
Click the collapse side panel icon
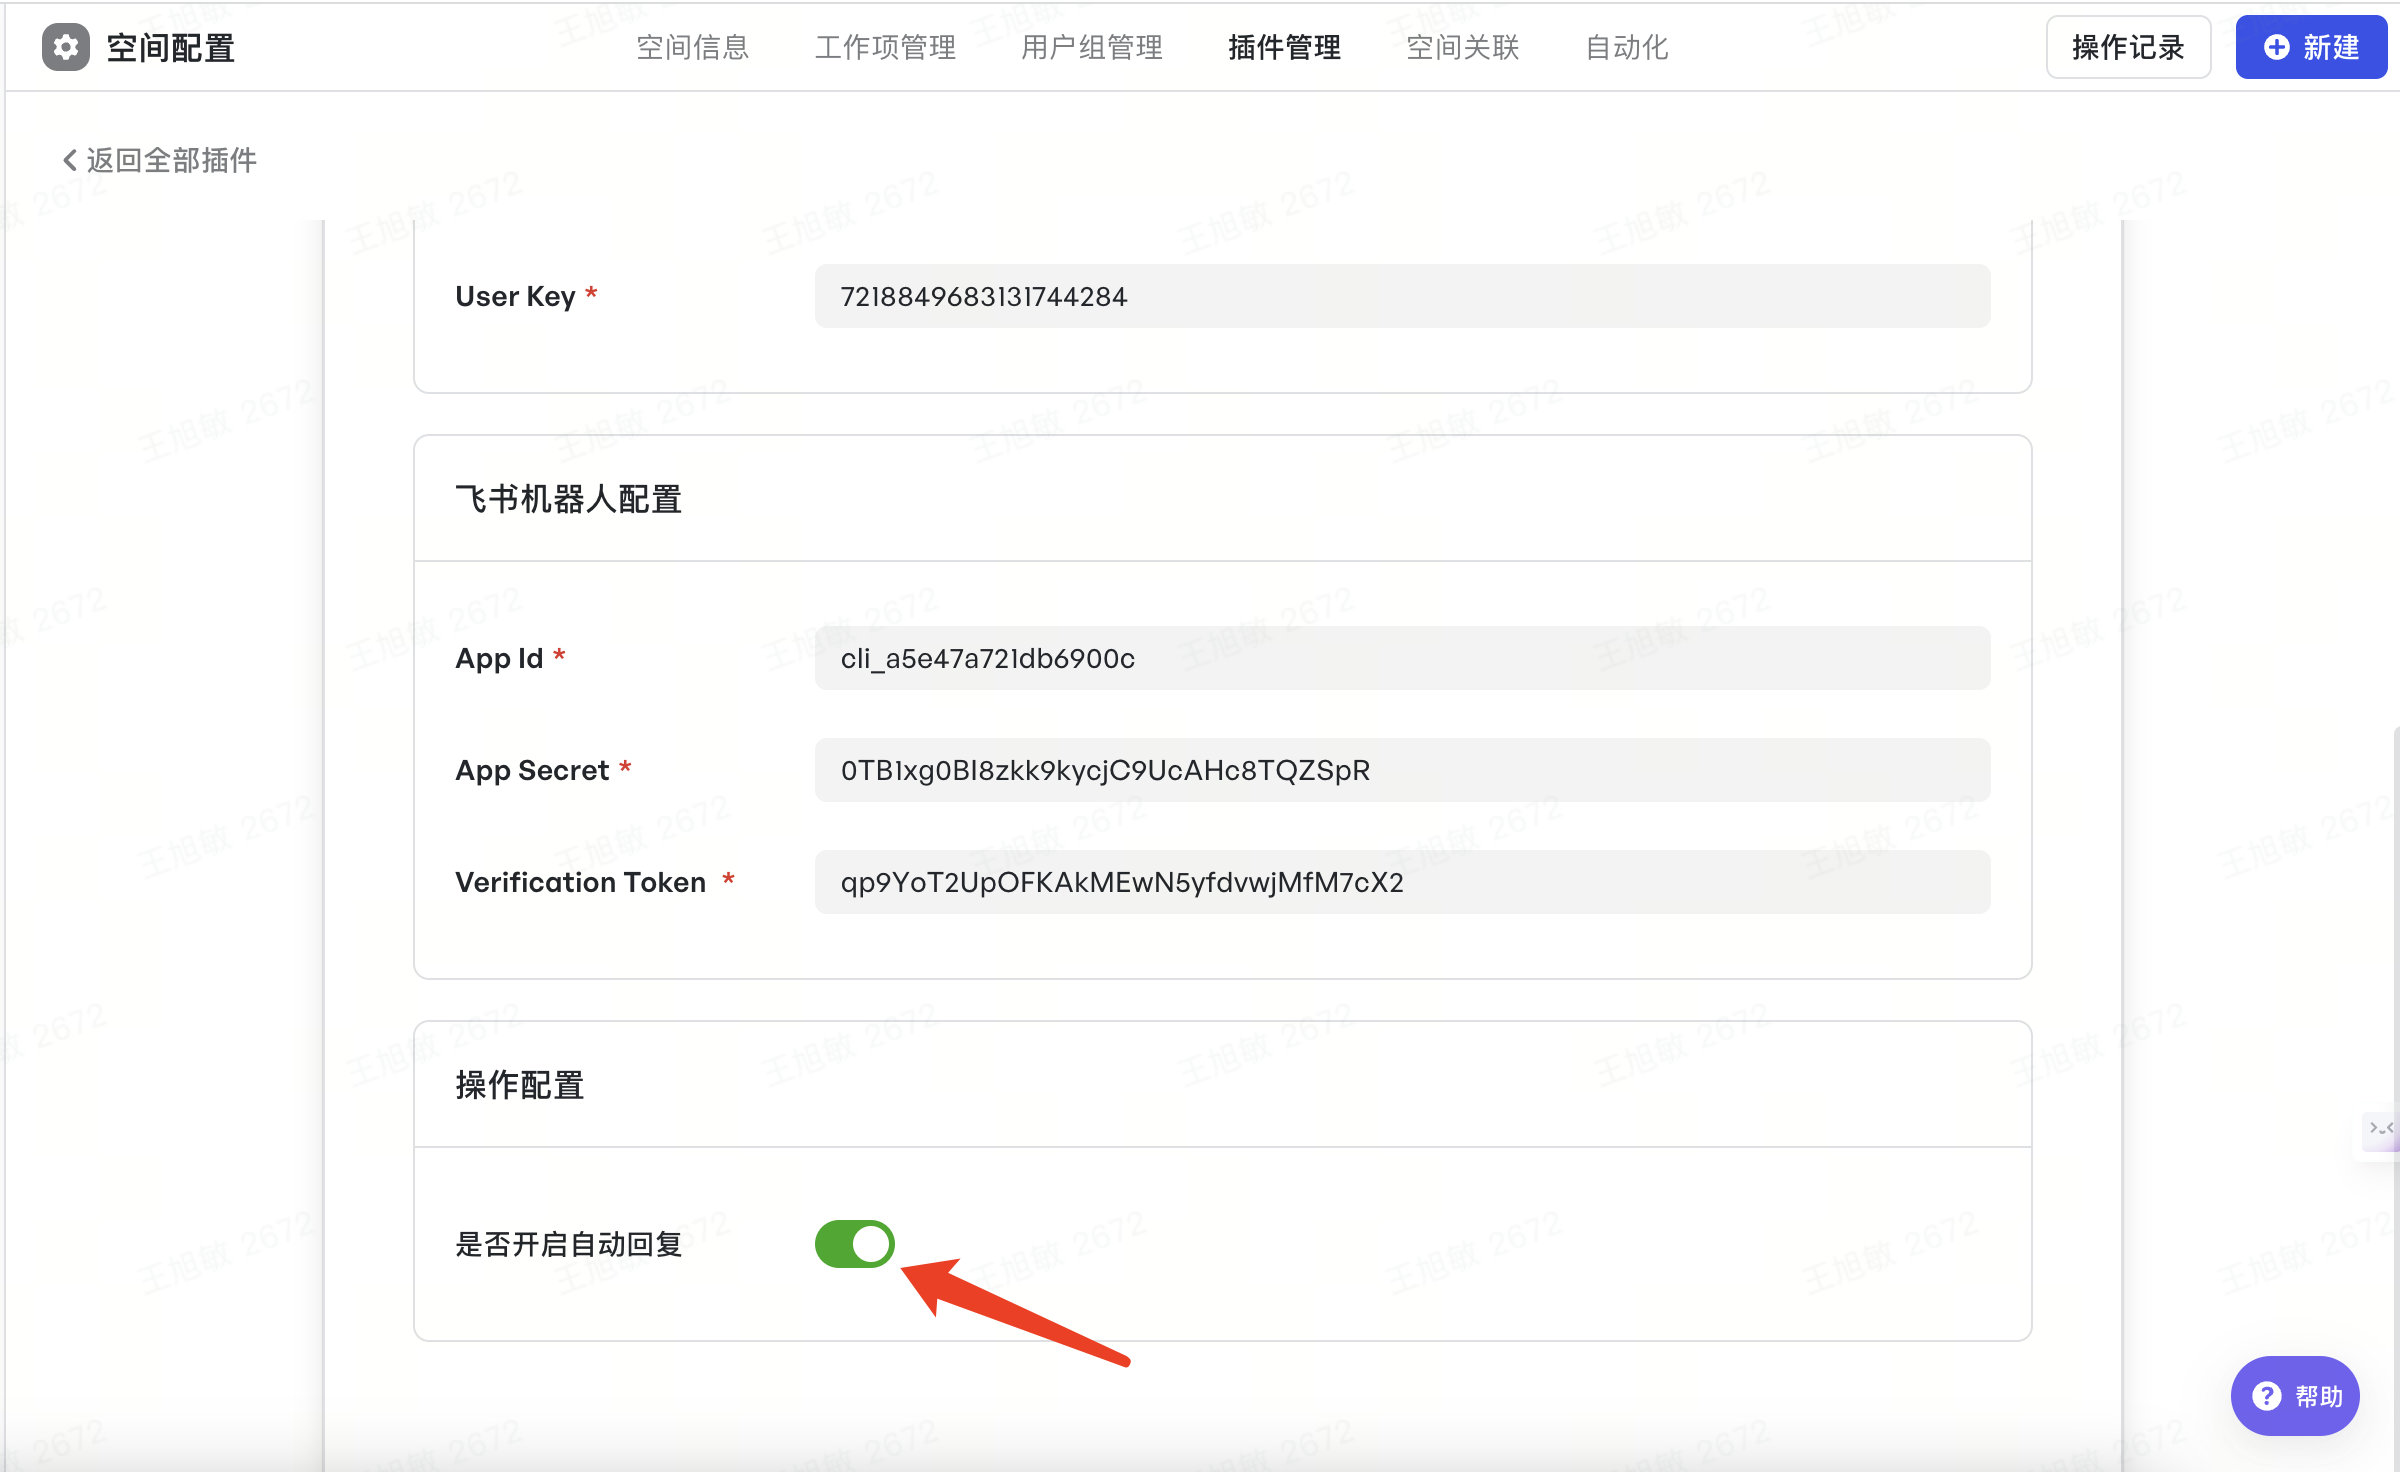pos(2382,1129)
